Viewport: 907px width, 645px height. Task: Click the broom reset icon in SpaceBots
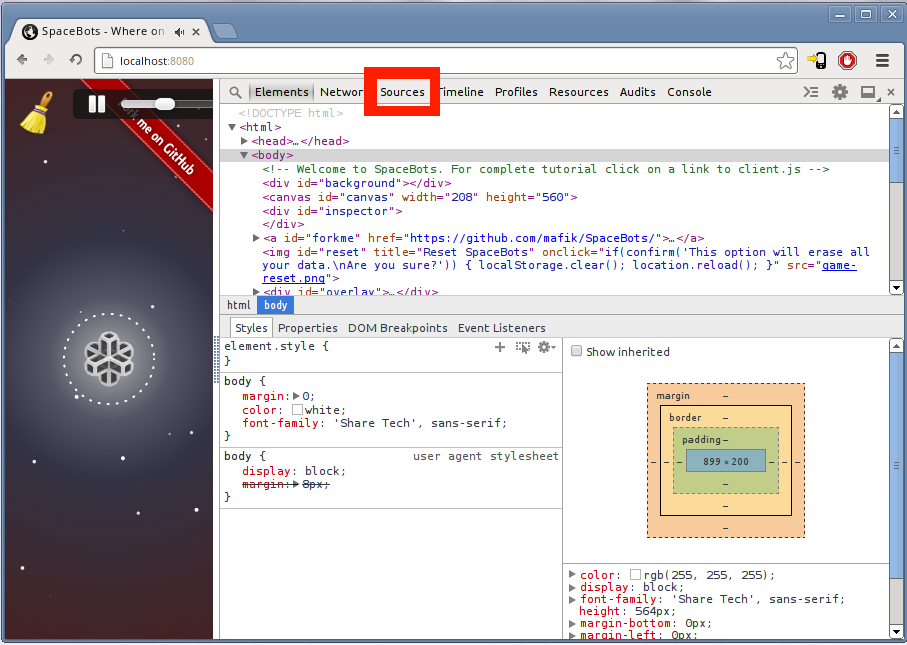pos(37,112)
